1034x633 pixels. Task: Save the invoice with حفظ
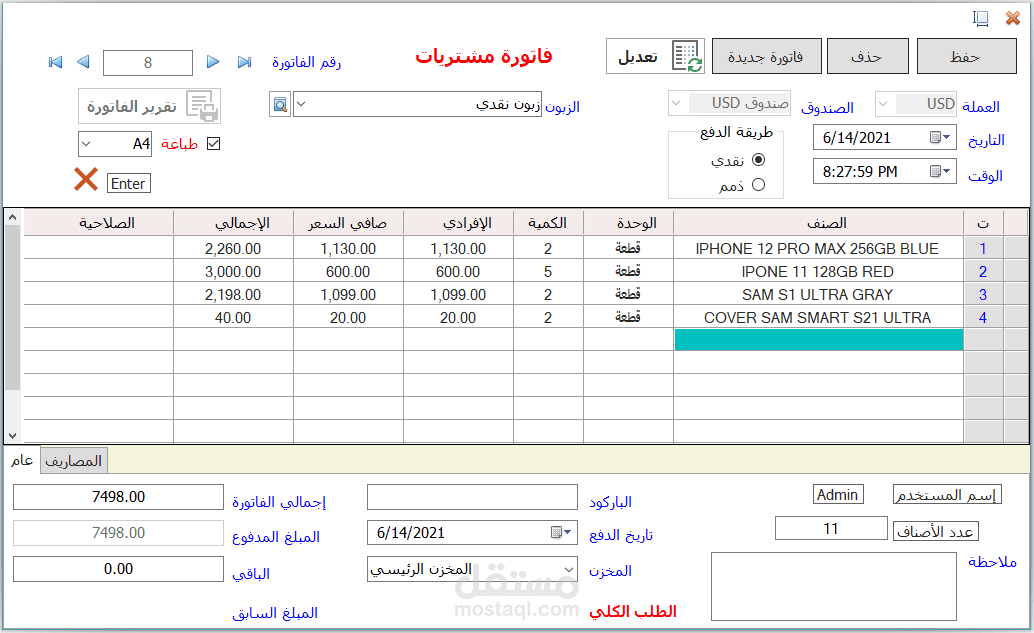pyautogui.click(x=966, y=56)
